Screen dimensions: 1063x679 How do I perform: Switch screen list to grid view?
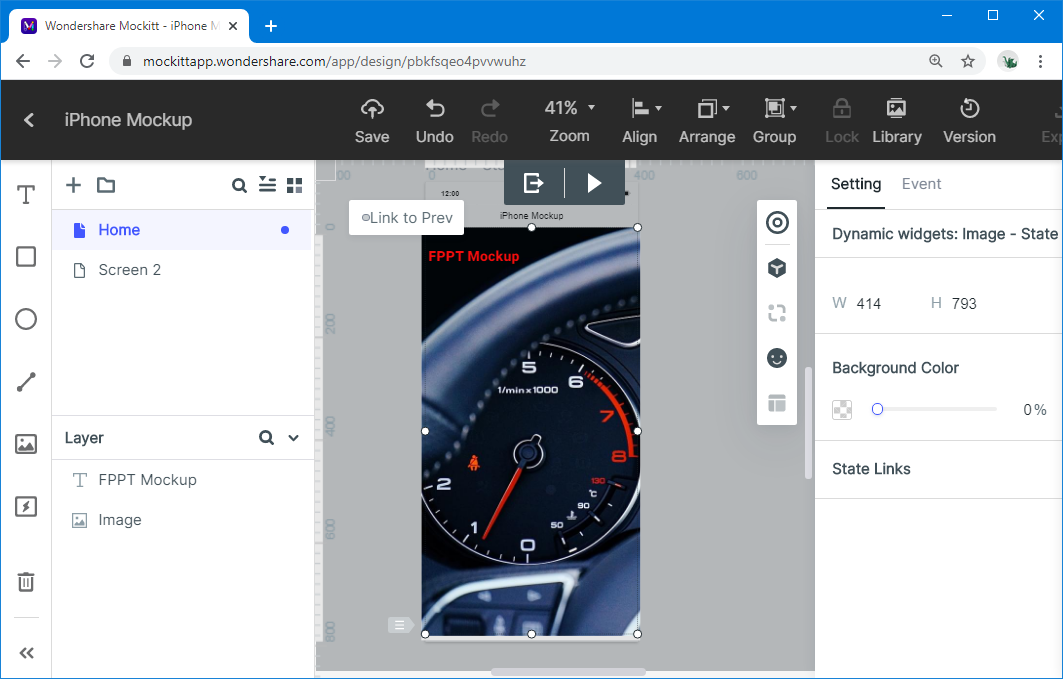point(294,185)
